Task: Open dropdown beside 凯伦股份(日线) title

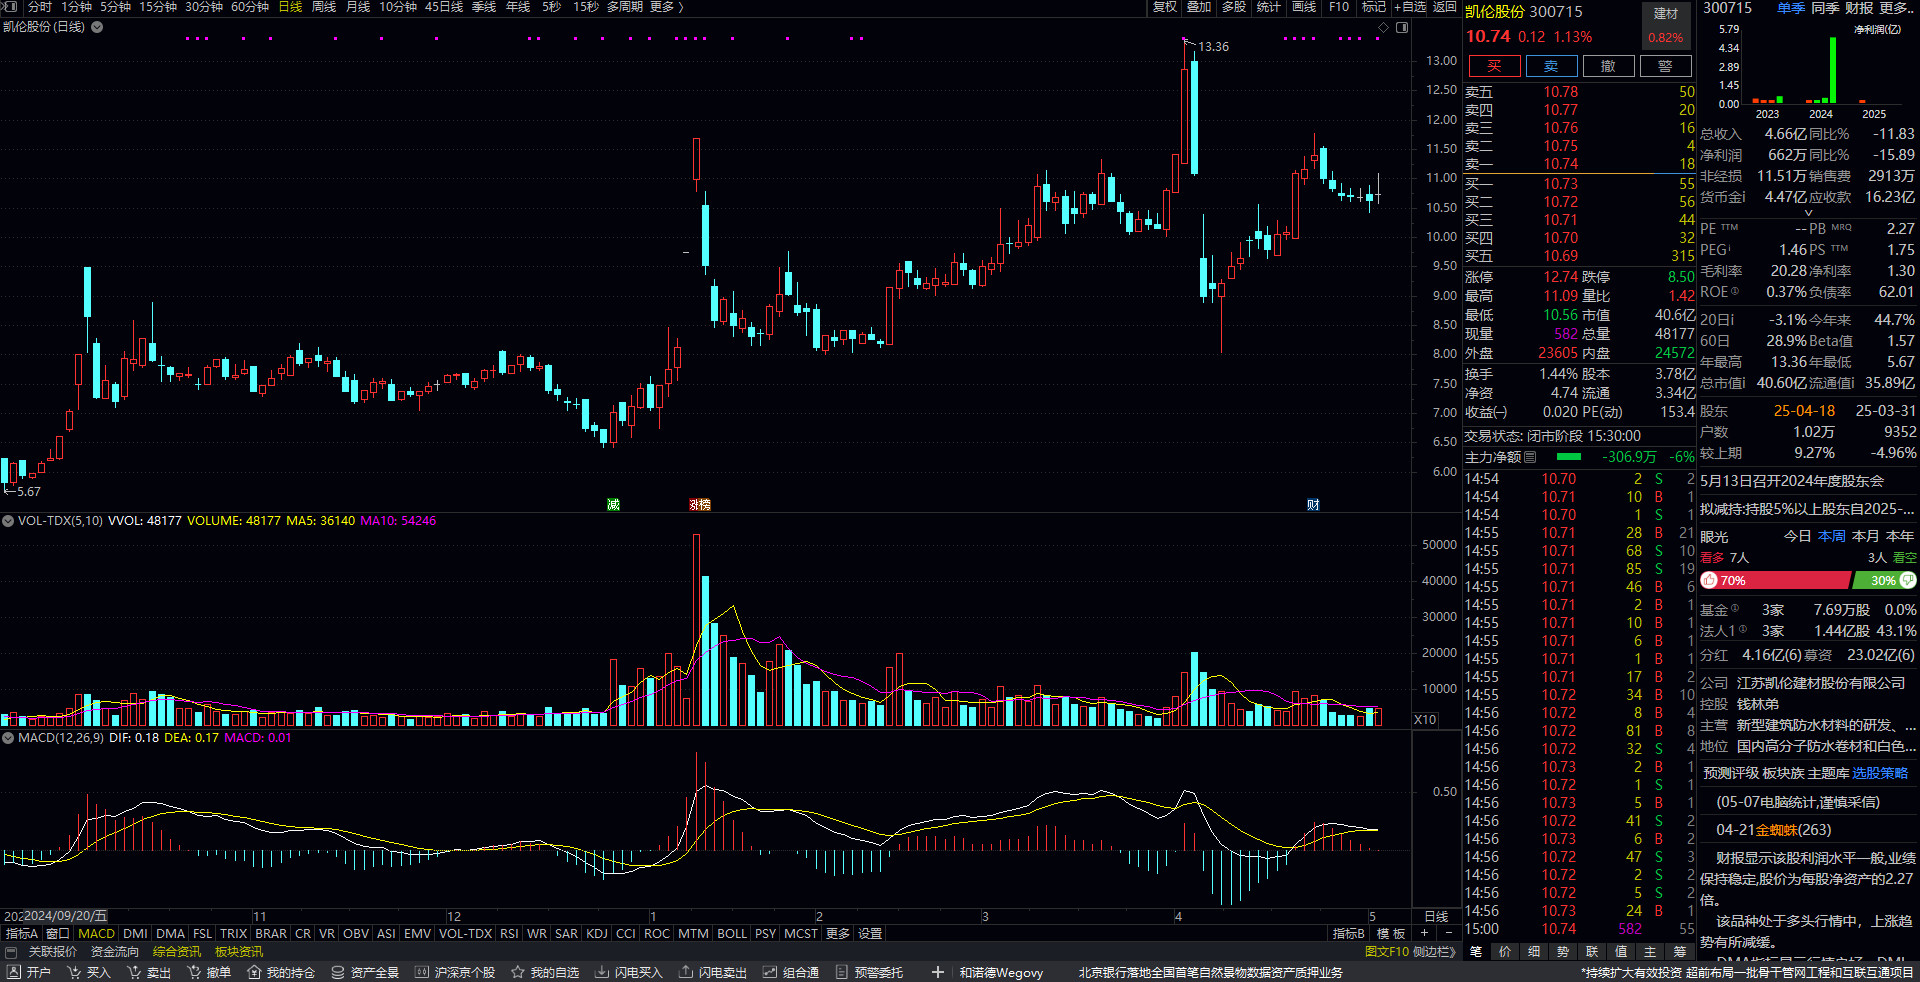Action: click(x=97, y=27)
